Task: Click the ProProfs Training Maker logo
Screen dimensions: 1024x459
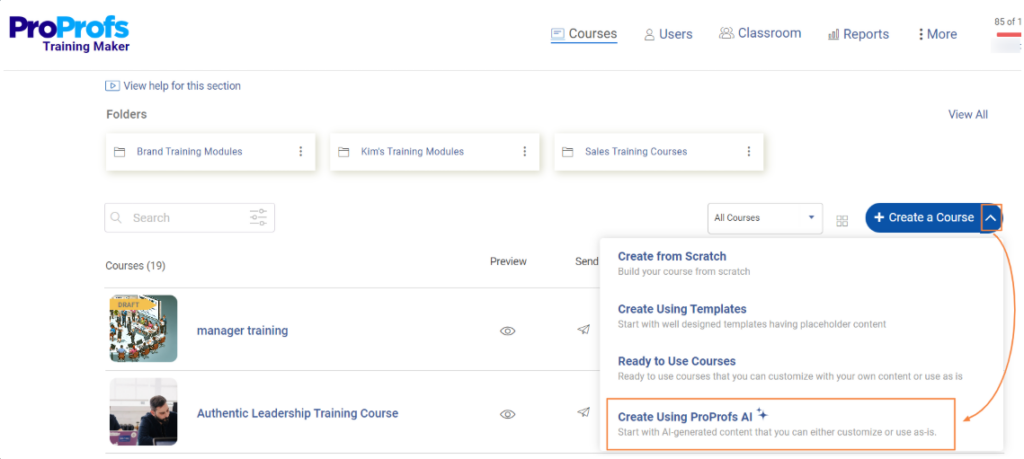Action: click(69, 32)
